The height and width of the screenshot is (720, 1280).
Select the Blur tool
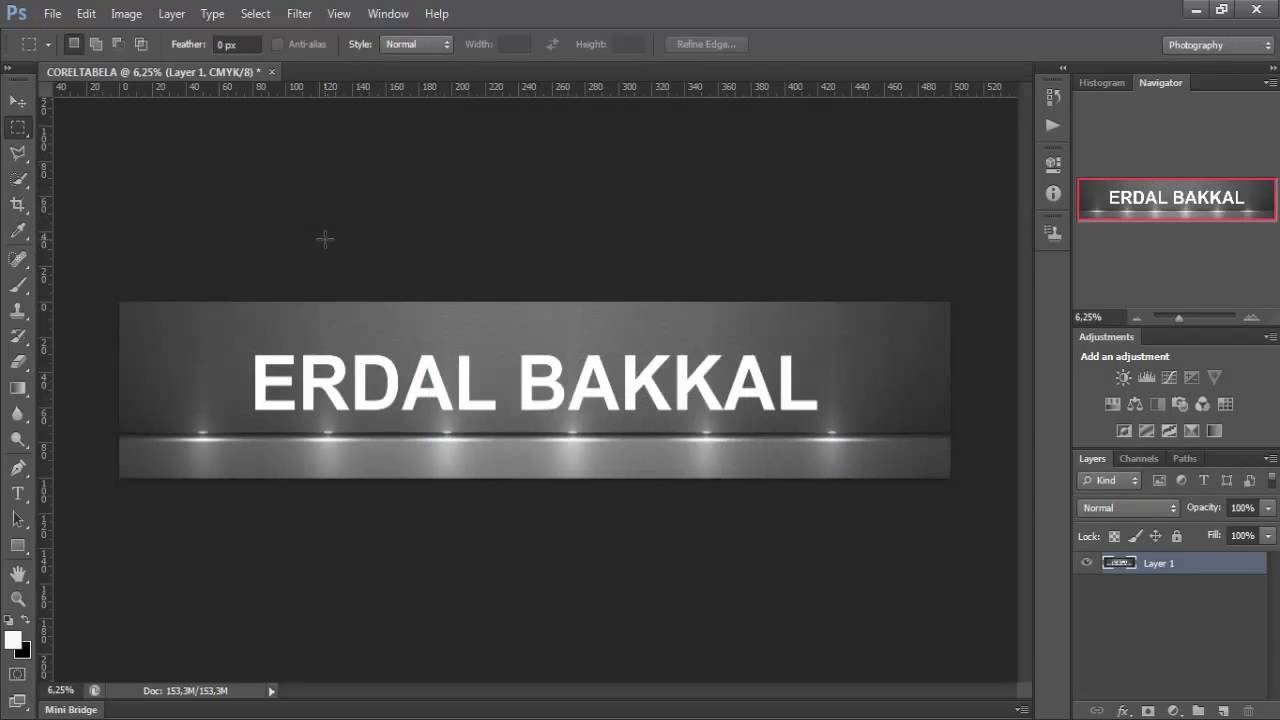click(18, 414)
